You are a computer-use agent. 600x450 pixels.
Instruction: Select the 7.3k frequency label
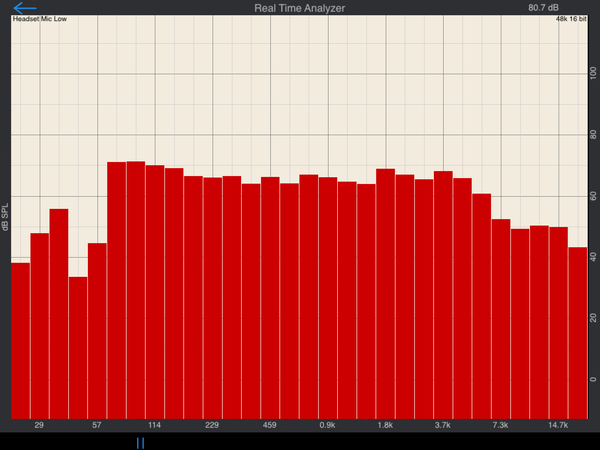tap(501, 425)
